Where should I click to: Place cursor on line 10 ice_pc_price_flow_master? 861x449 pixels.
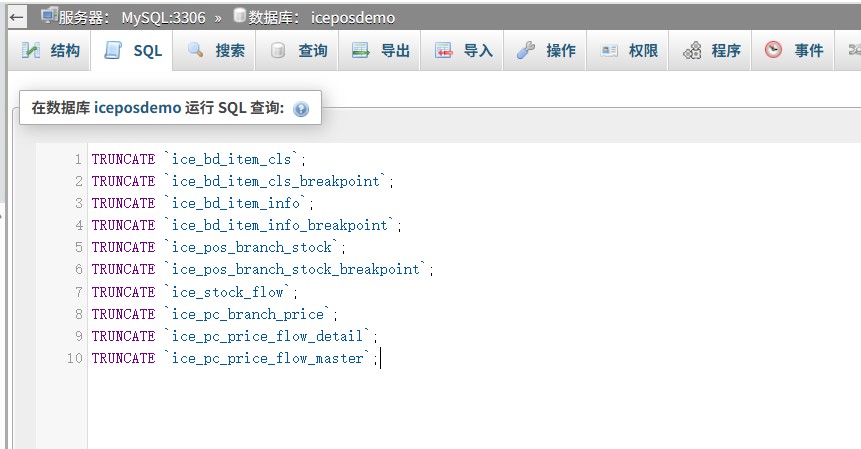pos(267,358)
